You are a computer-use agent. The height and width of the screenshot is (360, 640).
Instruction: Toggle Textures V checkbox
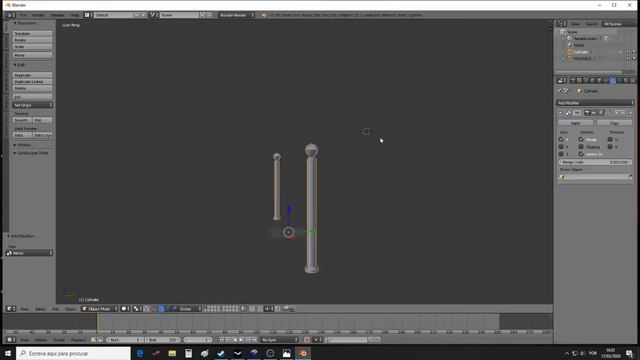610,147
